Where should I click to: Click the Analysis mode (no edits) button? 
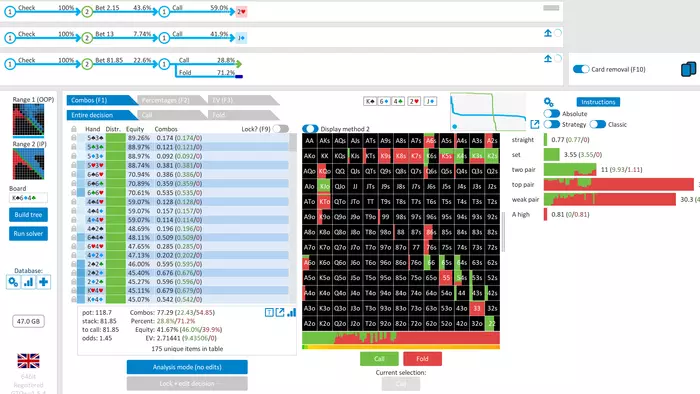pyautogui.click(x=187, y=367)
